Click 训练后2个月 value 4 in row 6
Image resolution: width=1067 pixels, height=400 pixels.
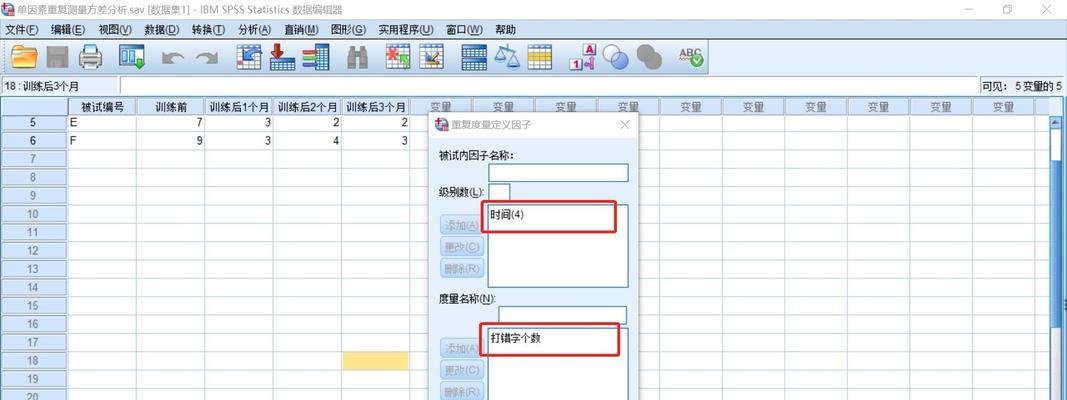(x=307, y=141)
